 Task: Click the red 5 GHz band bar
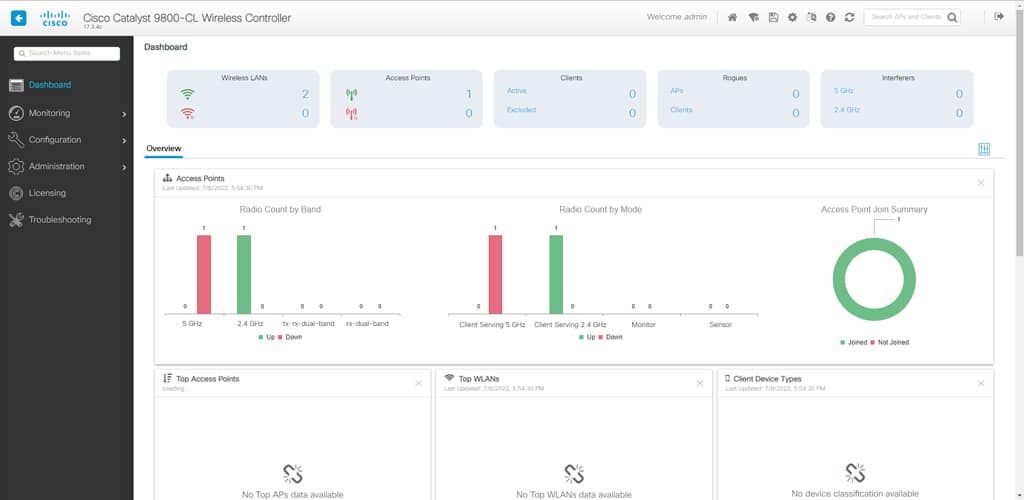(204, 274)
